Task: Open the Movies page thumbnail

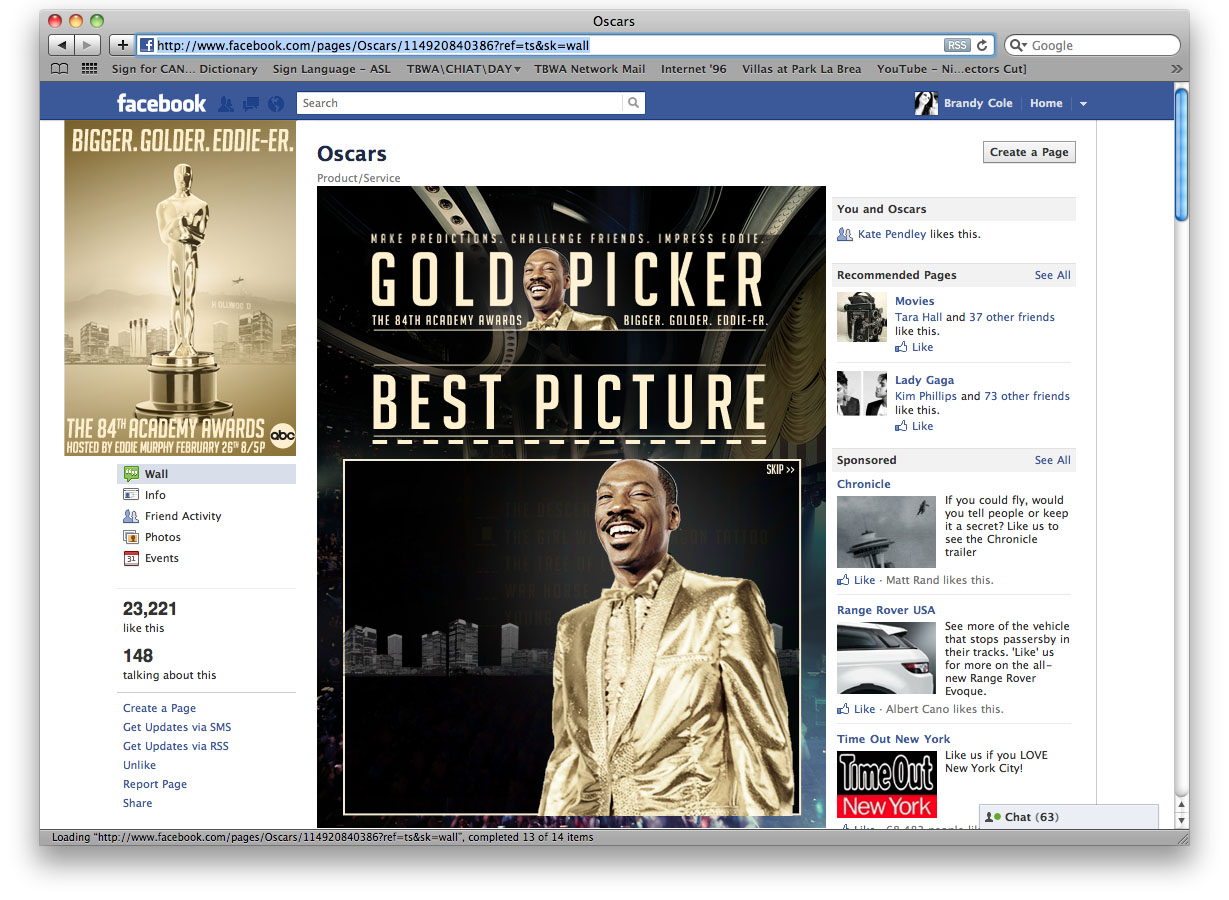Action: click(x=862, y=317)
